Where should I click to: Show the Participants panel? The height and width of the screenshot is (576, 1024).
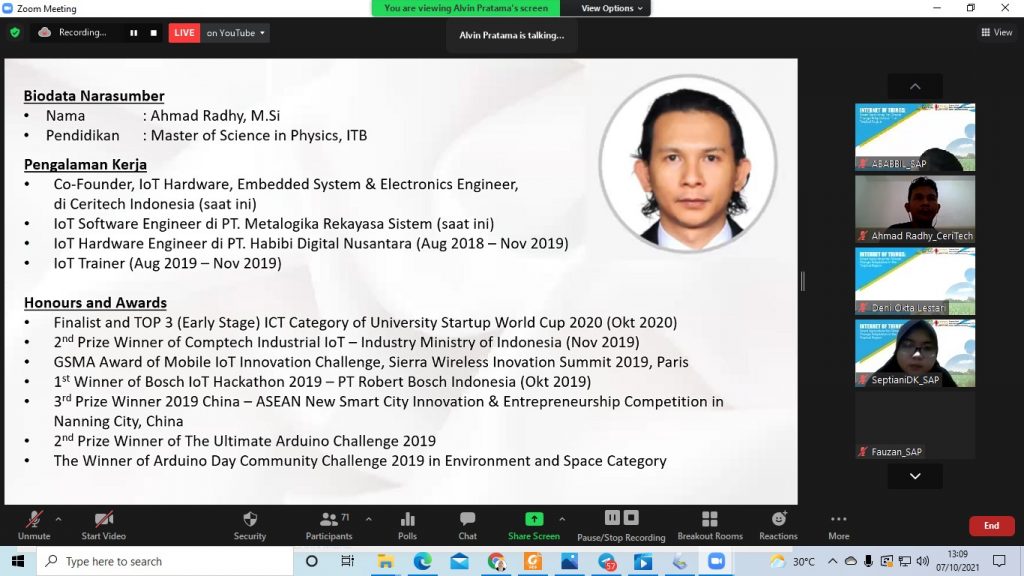click(329, 526)
